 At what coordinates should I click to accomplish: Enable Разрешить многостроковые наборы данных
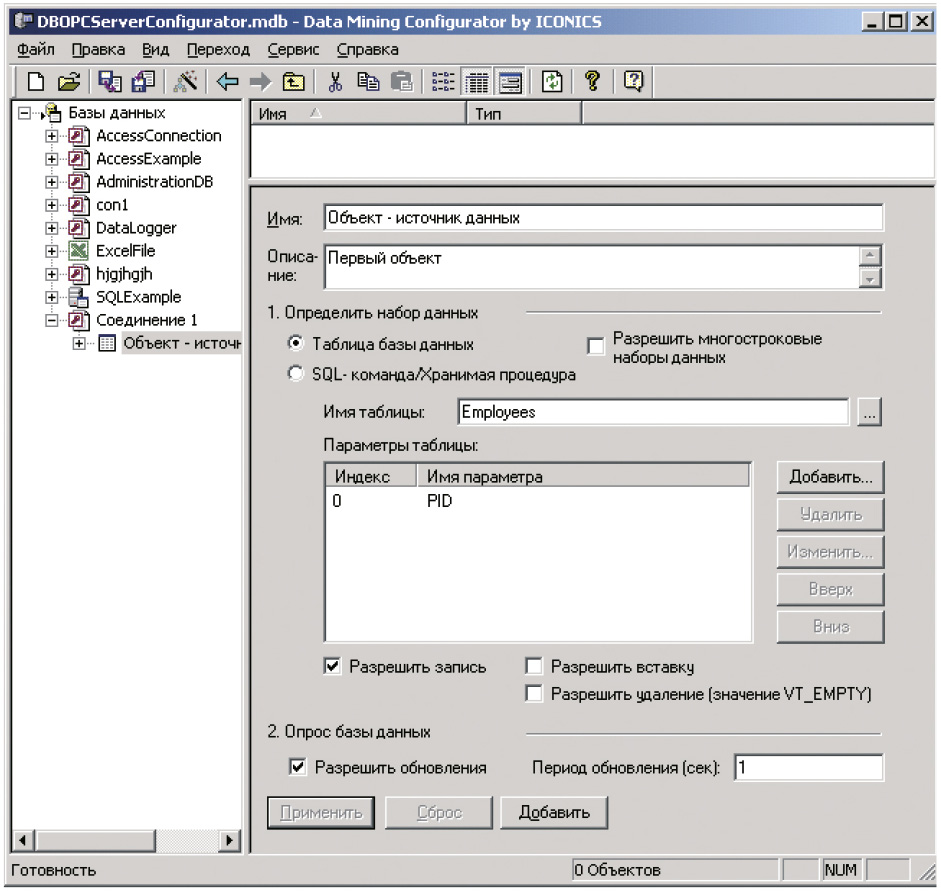[x=595, y=347]
